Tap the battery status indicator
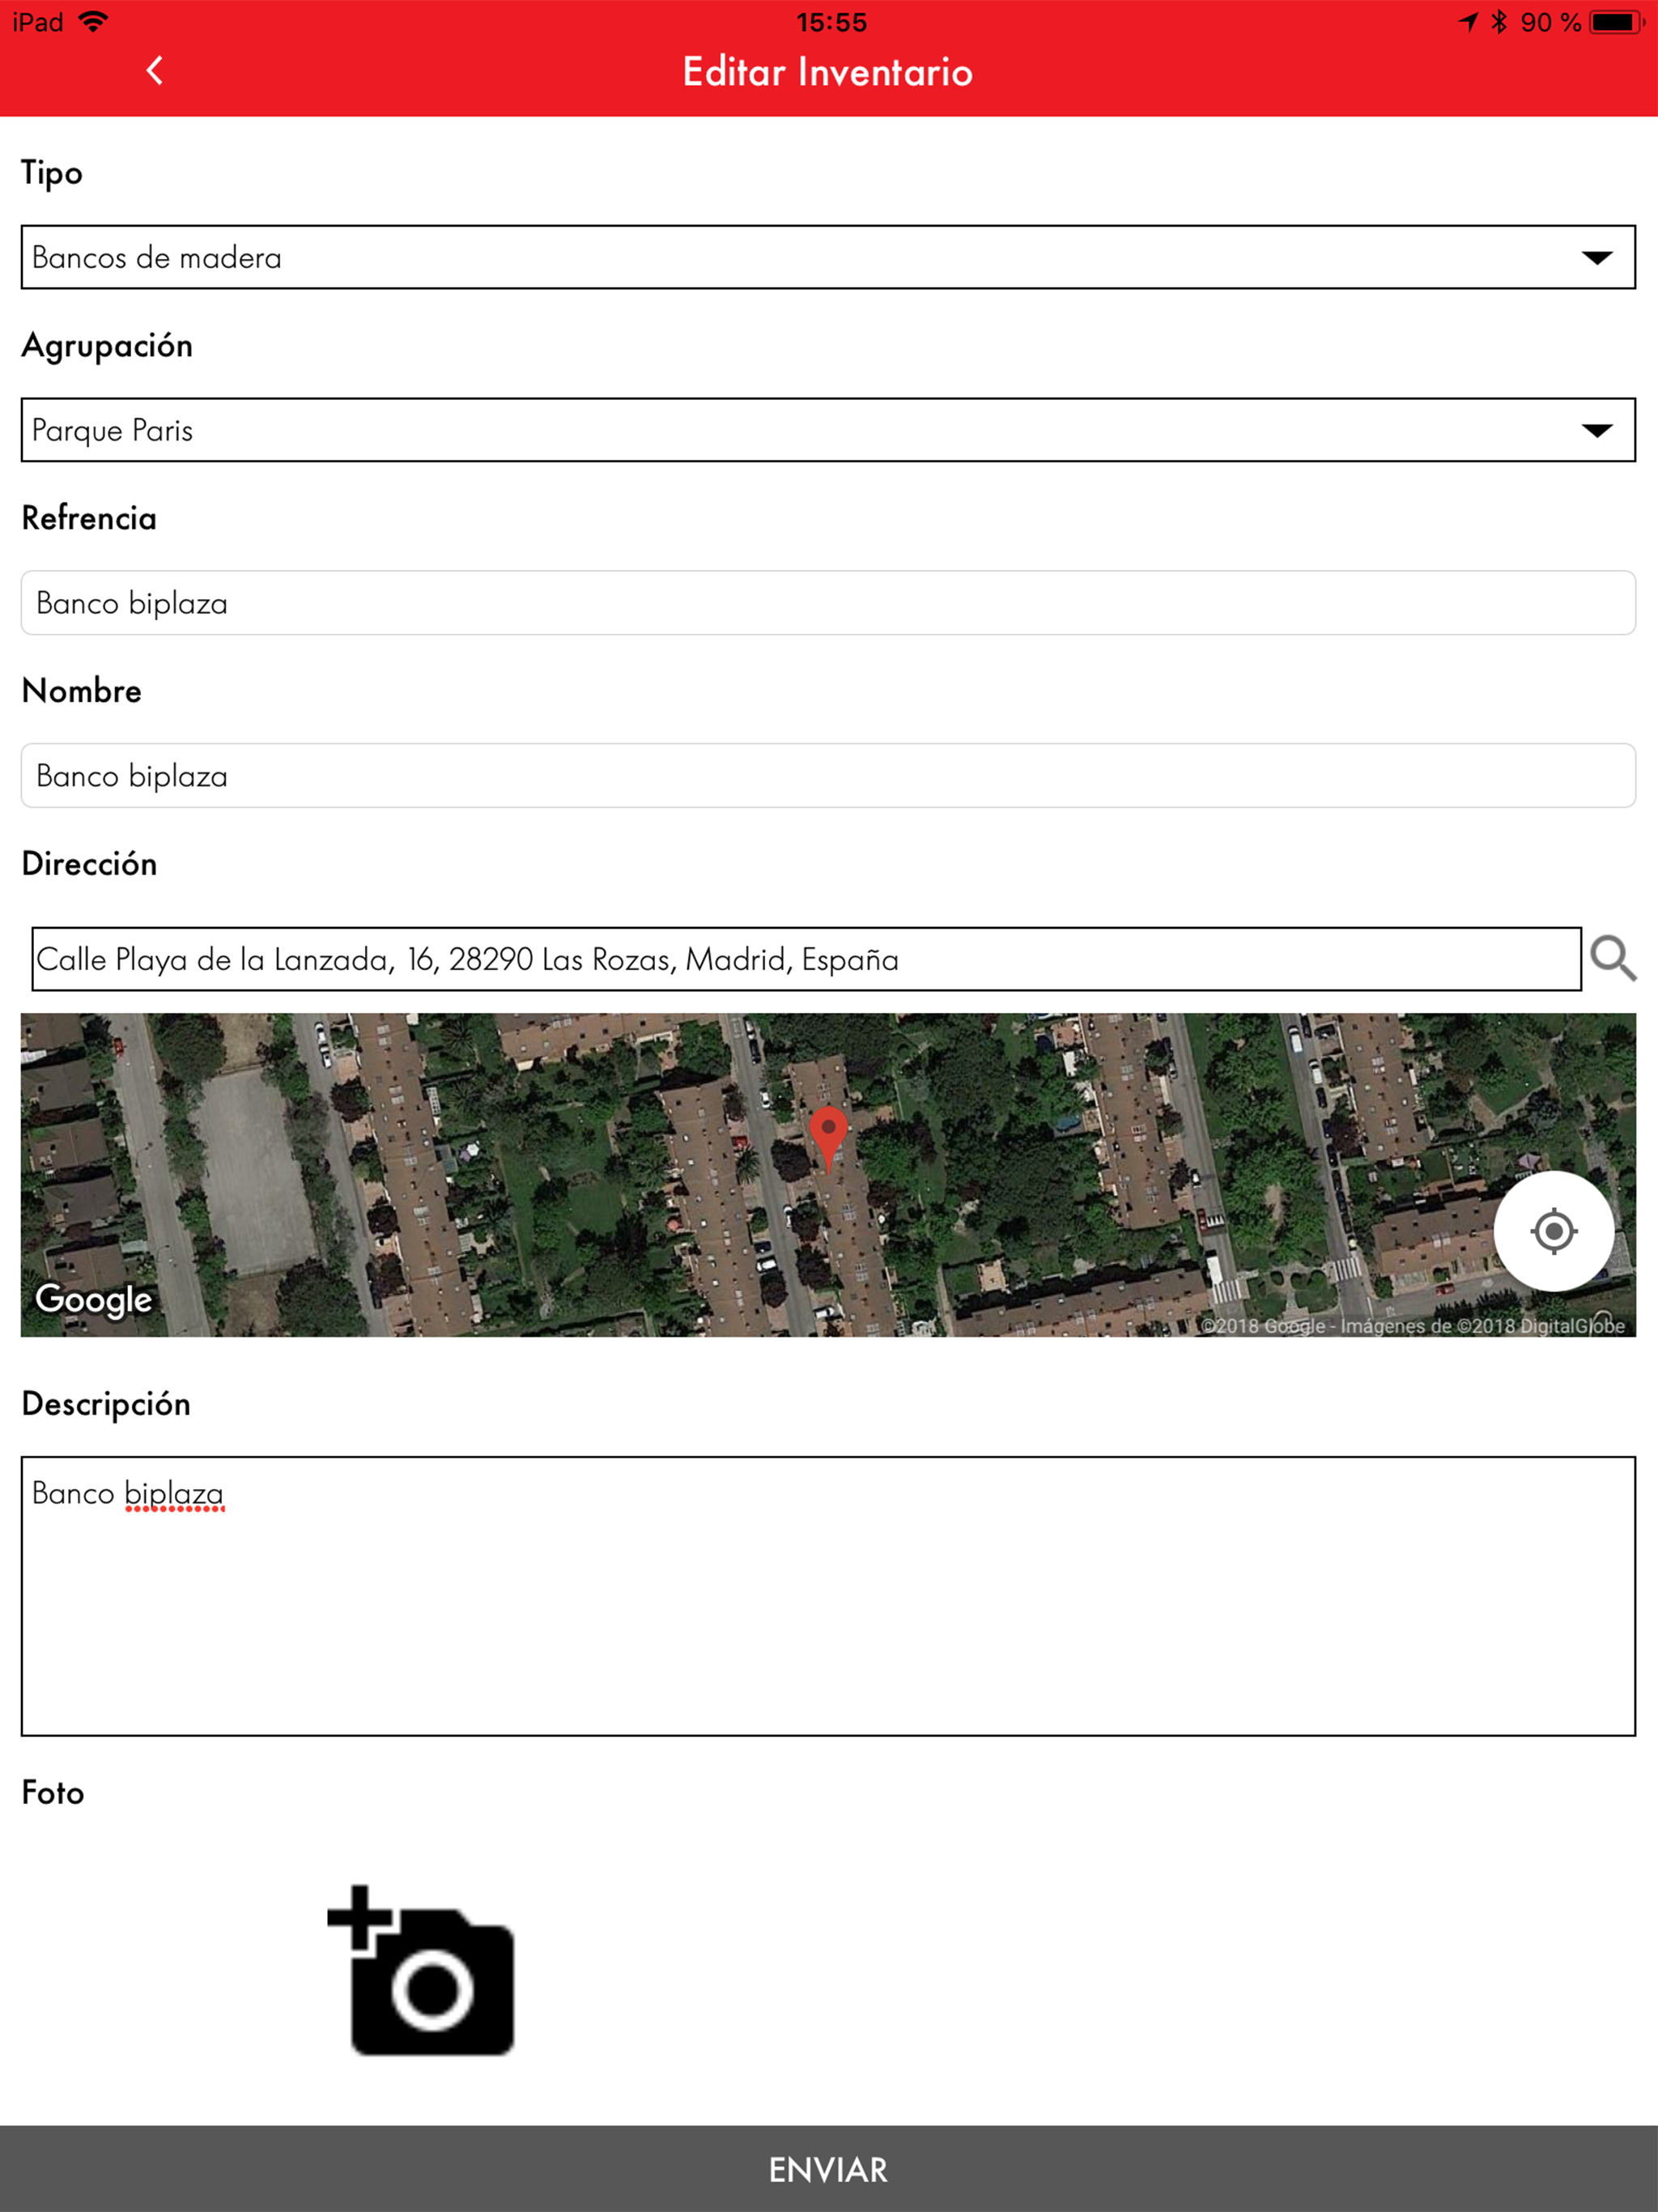Image resolution: width=1658 pixels, height=2212 pixels. pyautogui.click(x=1617, y=22)
